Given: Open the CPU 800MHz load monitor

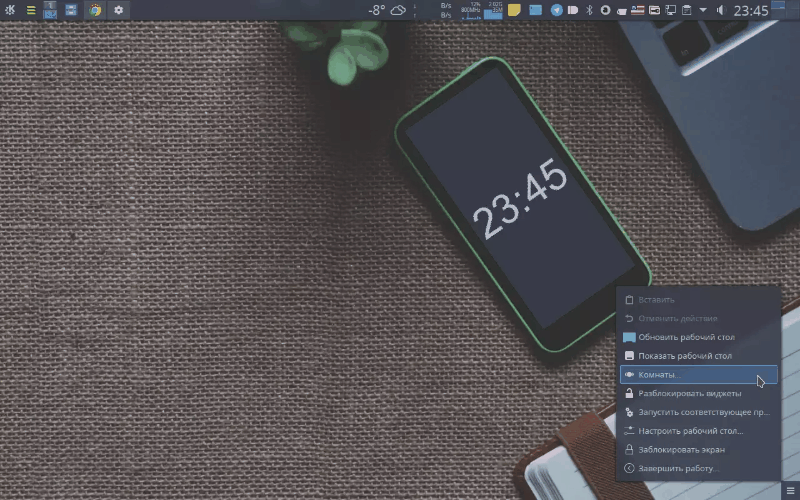Looking at the screenshot, I should [470, 10].
